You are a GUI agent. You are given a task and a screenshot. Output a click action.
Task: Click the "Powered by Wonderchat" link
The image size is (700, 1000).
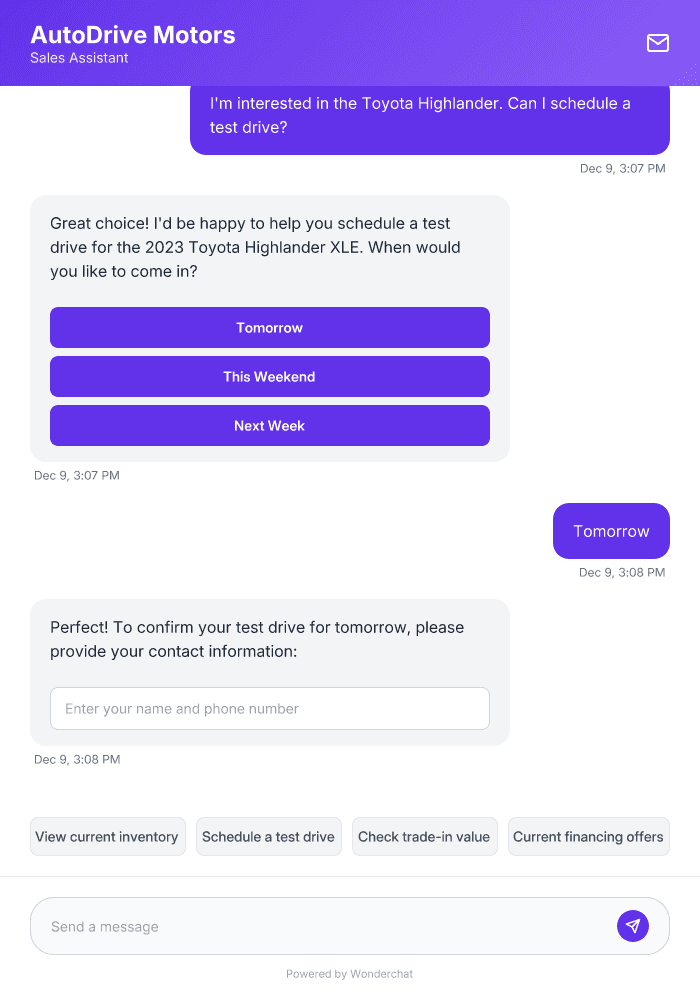(349, 973)
